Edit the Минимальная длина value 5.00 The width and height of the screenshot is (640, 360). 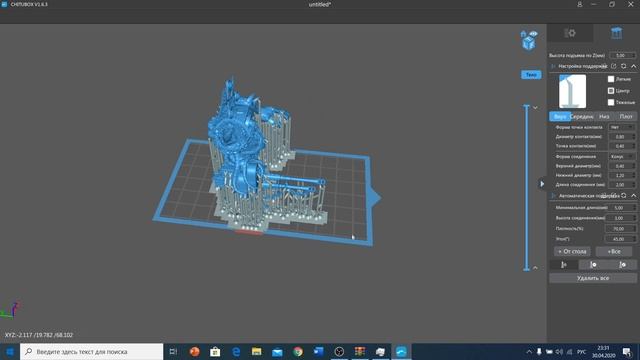[620, 208]
